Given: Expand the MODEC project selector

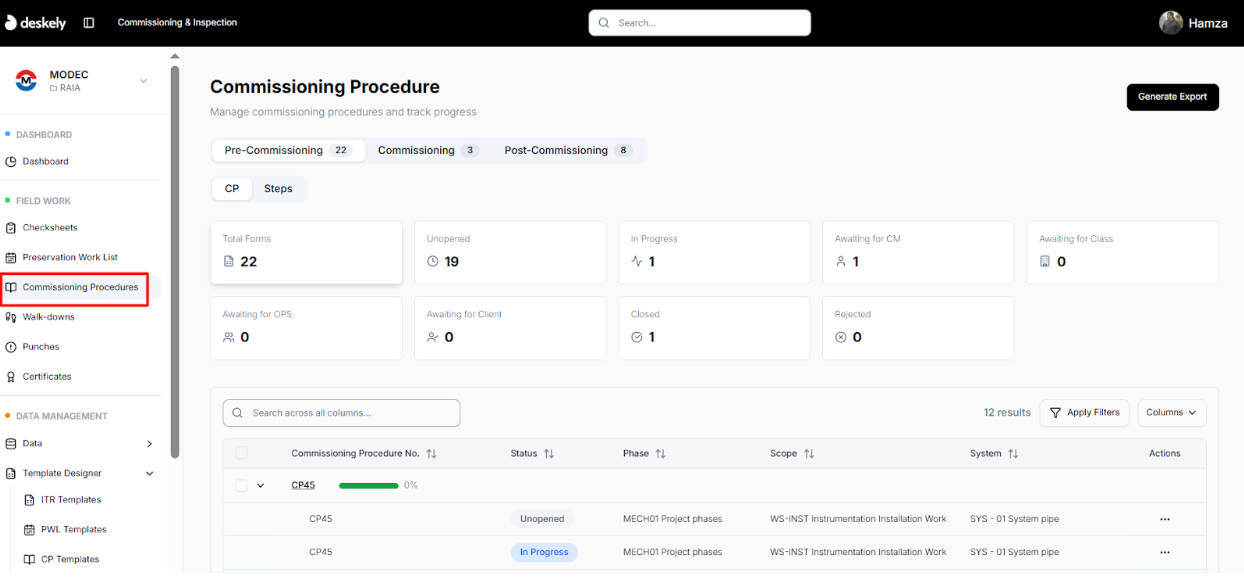Looking at the screenshot, I should tap(143, 81).
